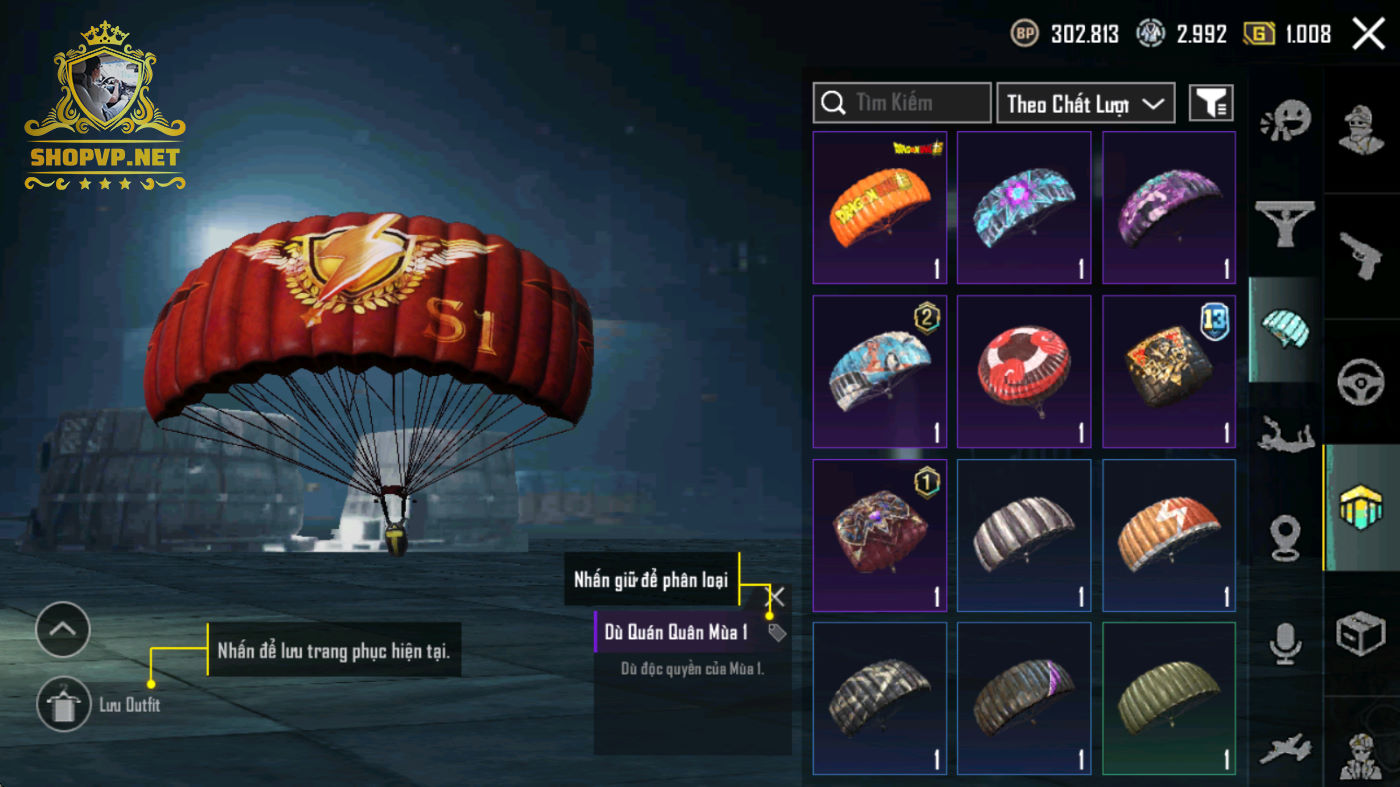Click in the Tìm Kiếm search field
Image resolution: width=1400 pixels, height=787 pixels.
(902, 103)
